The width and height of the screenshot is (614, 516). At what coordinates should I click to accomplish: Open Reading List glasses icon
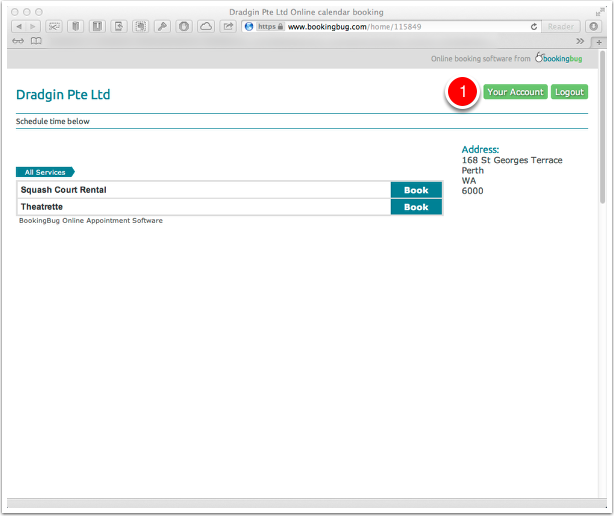pyautogui.click(x=18, y=41)
